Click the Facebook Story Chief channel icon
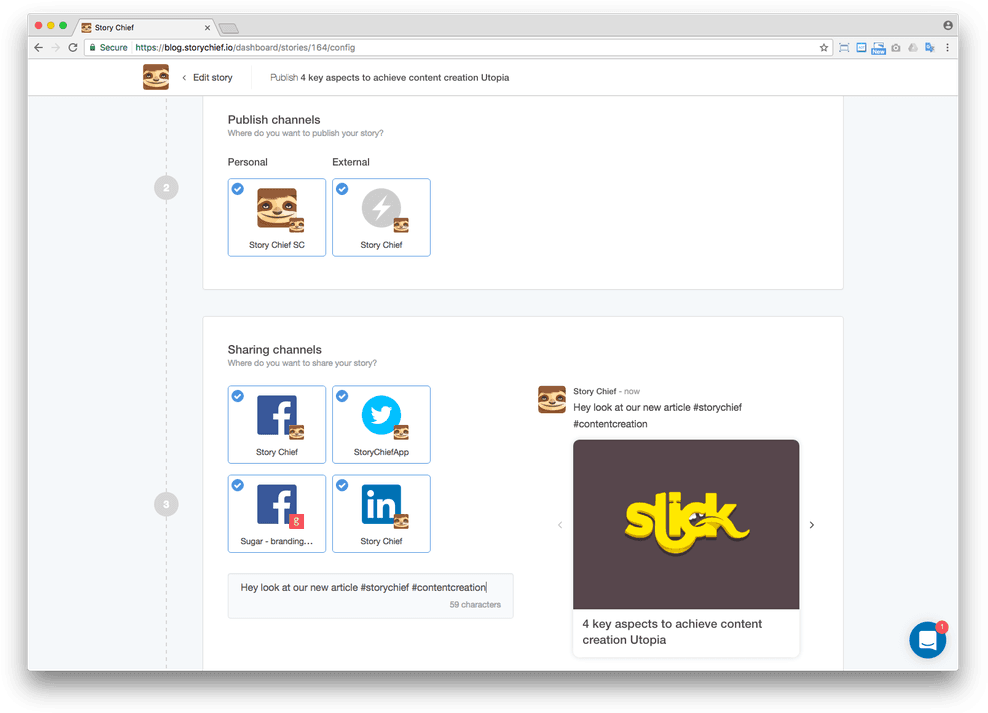The width and height of the screenshot is (988, 713). click(x=276, y=416)
